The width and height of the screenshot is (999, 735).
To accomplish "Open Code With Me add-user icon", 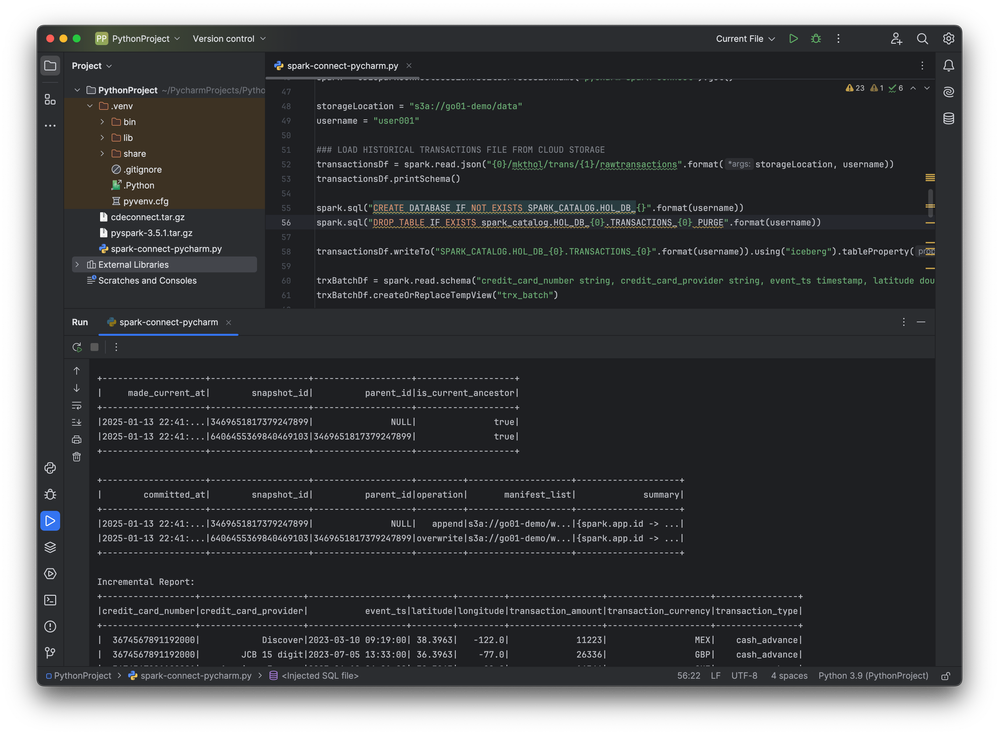I will (896, 39).
